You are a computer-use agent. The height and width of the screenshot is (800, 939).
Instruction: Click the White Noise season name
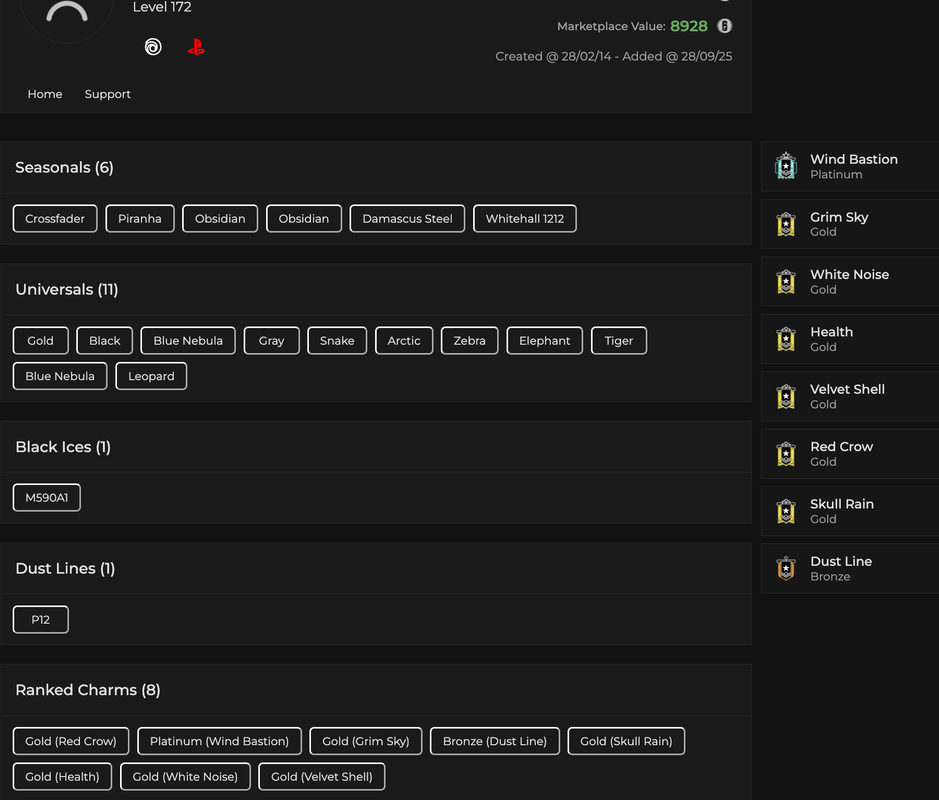849,274
